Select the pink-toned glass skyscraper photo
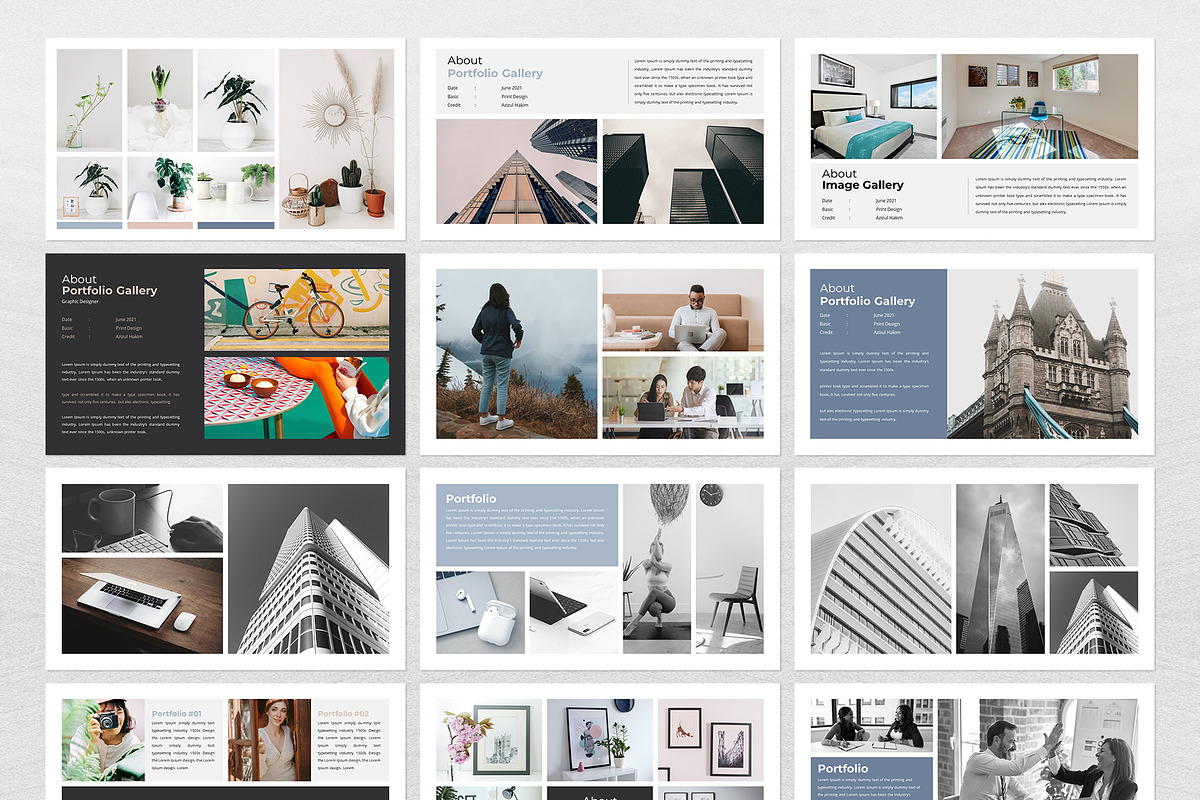The height and width of the screenshot is (800, 1200). pyautogui.click(x=517, y=171)
